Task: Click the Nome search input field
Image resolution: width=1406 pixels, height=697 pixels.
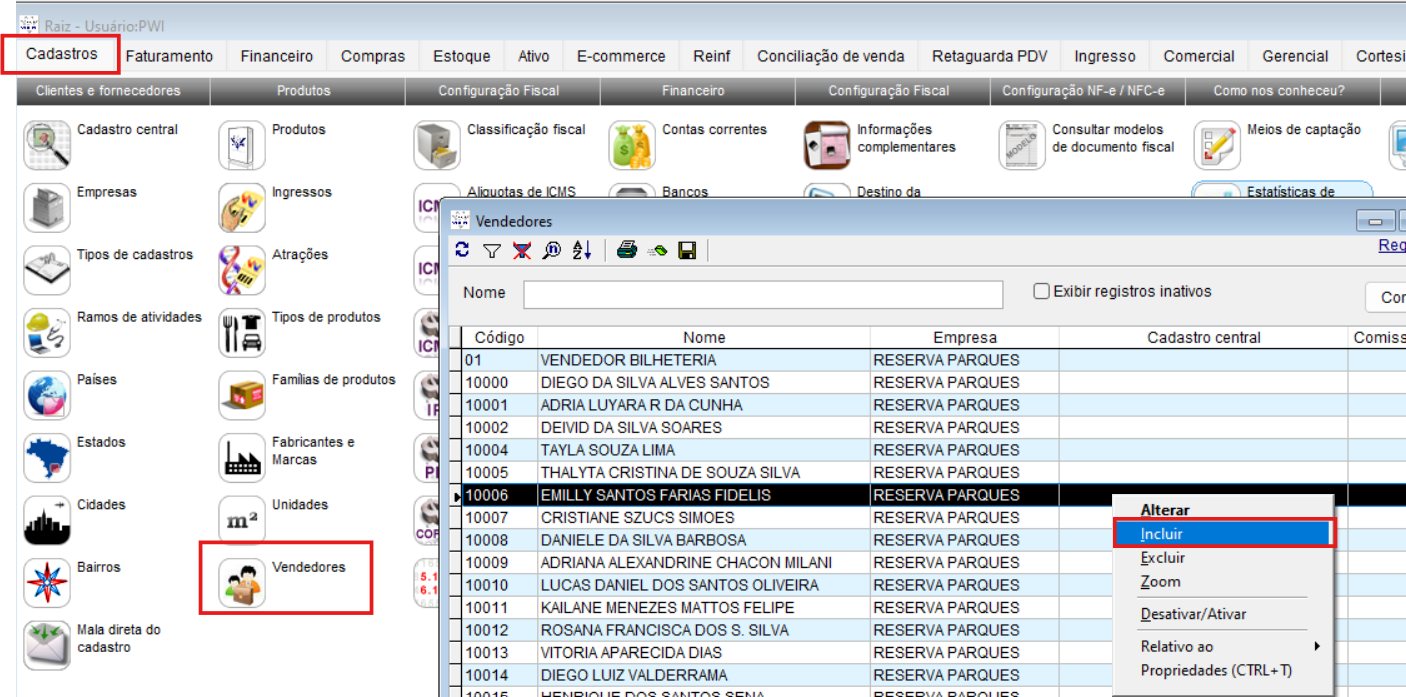Action: point(762,294)
